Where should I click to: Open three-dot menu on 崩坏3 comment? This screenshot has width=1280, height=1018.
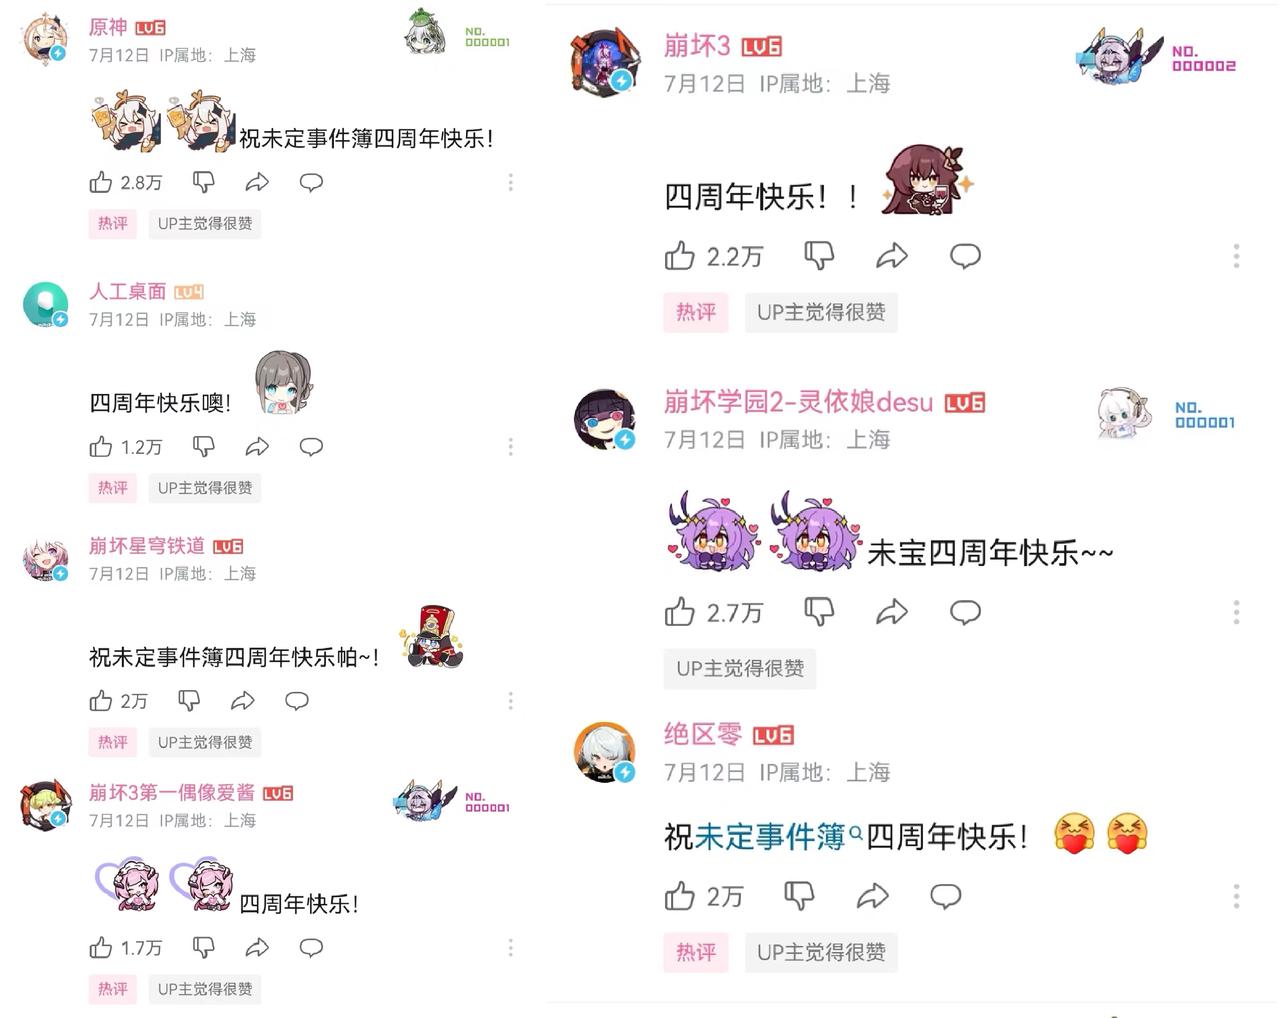[1237, 256]
